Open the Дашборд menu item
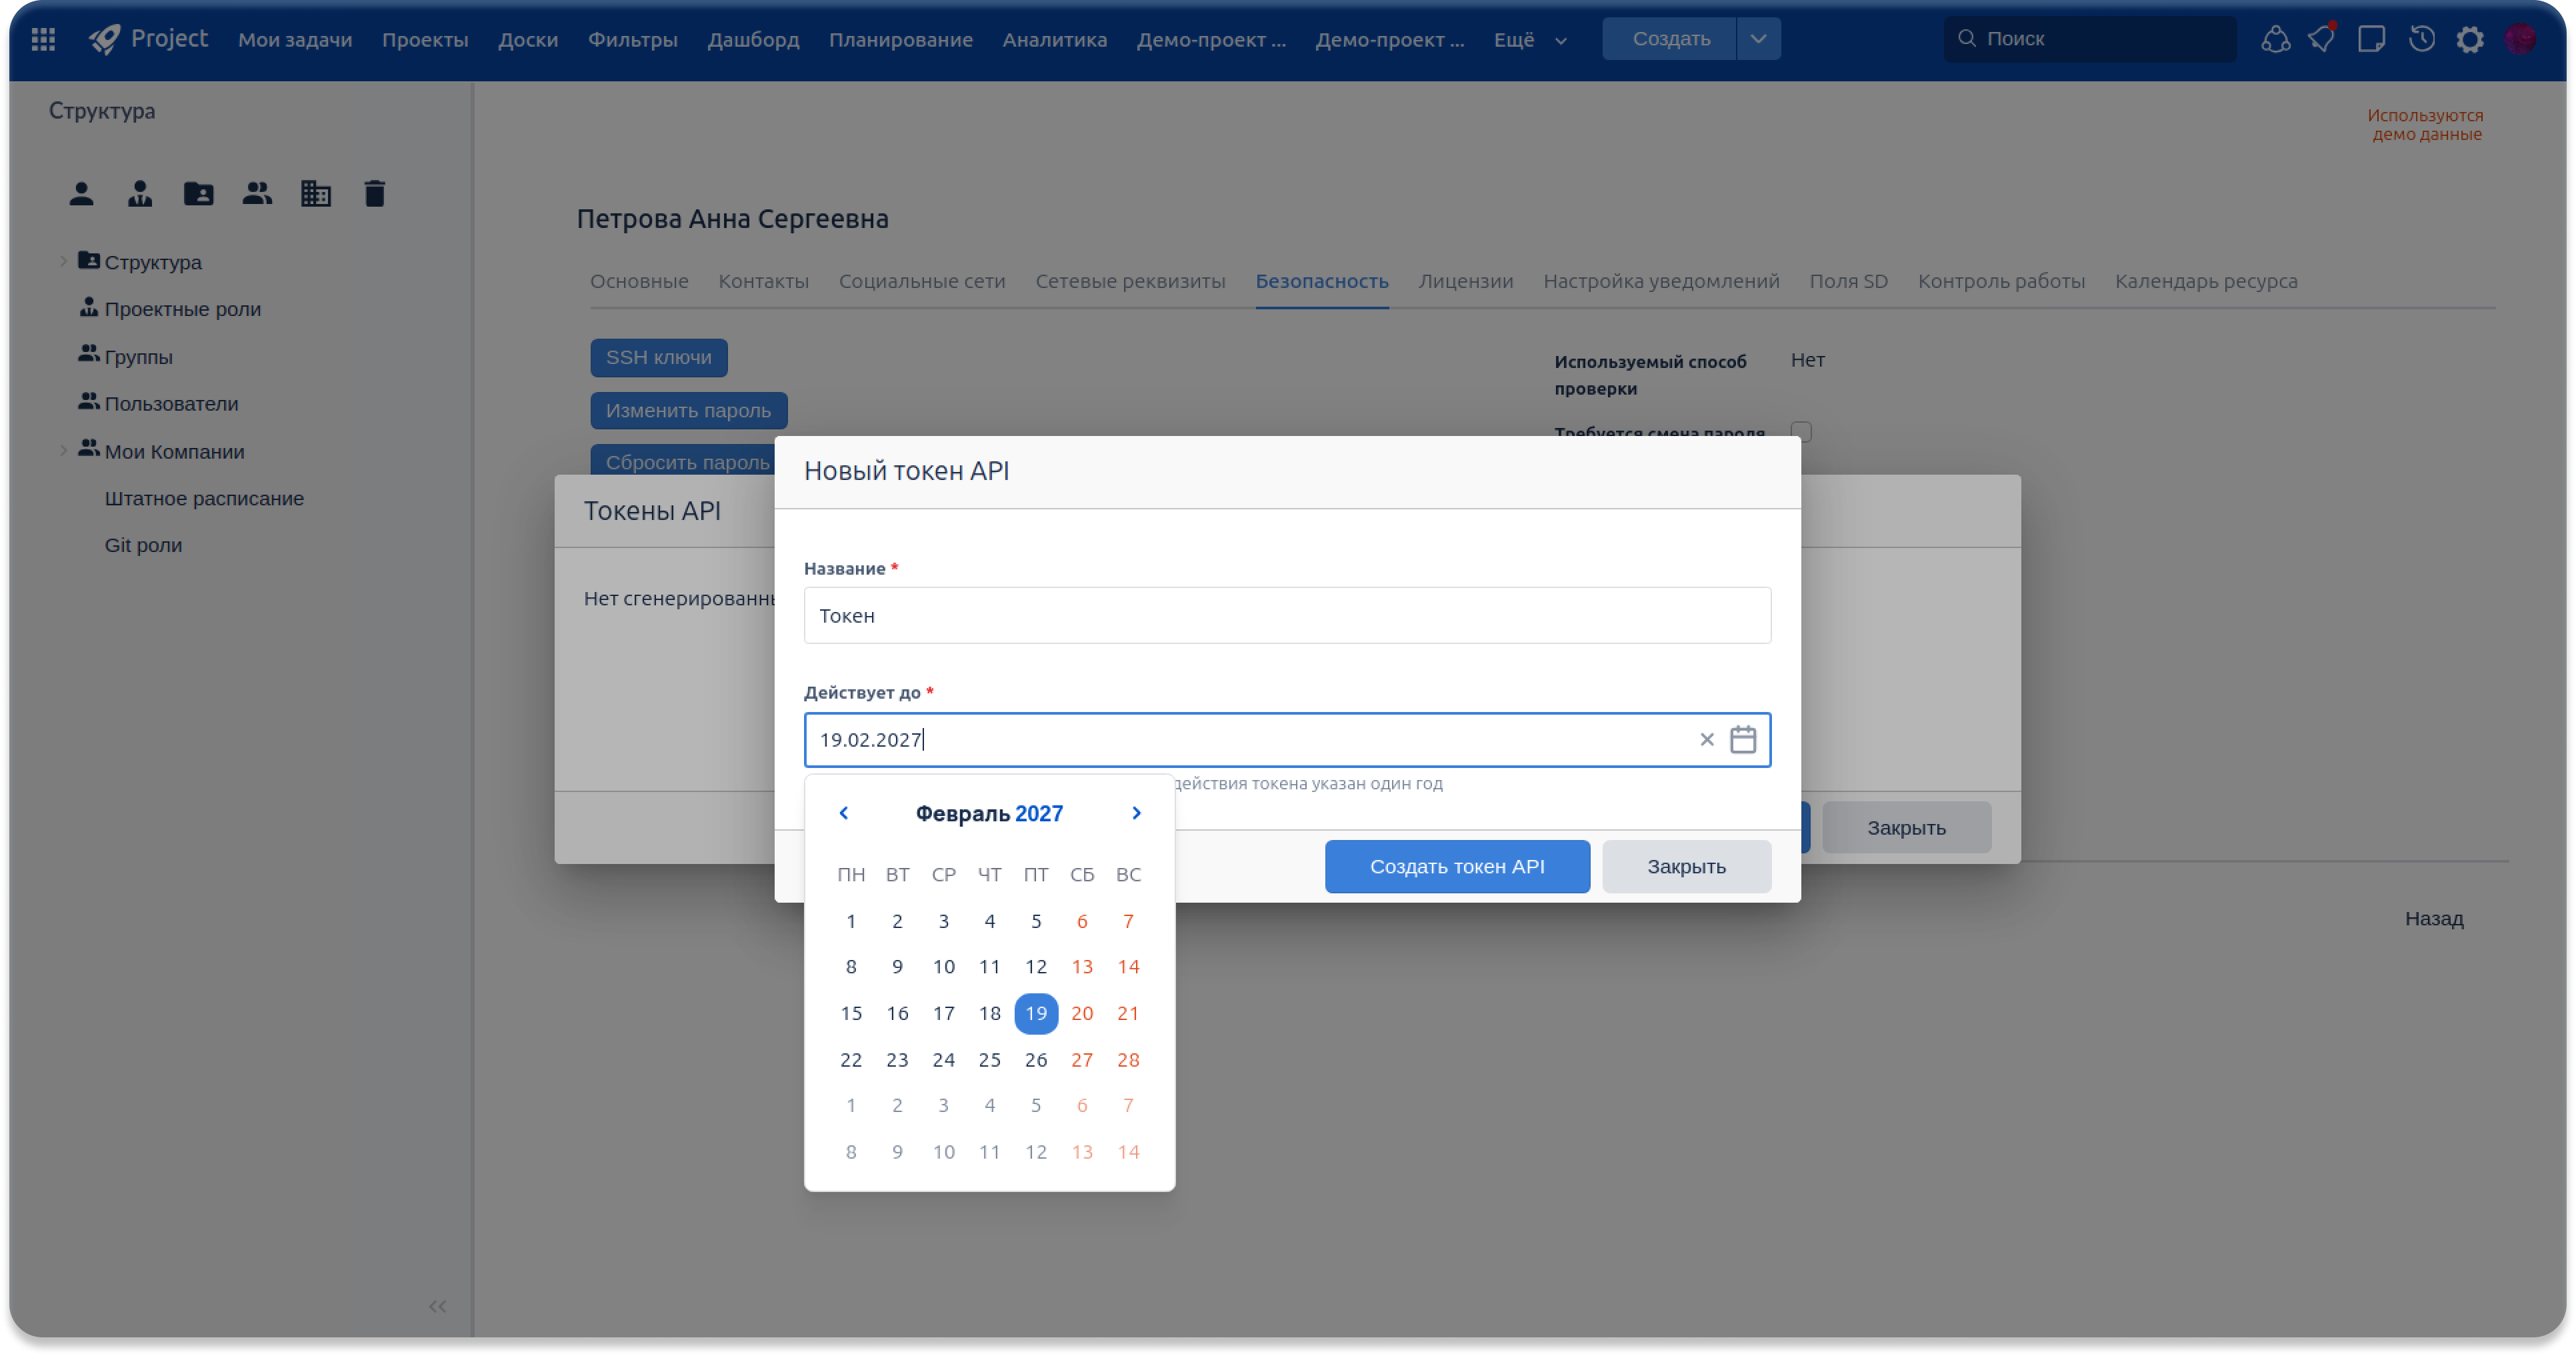The width and height of the screenshot is (2576, 1356). [753, 40]
